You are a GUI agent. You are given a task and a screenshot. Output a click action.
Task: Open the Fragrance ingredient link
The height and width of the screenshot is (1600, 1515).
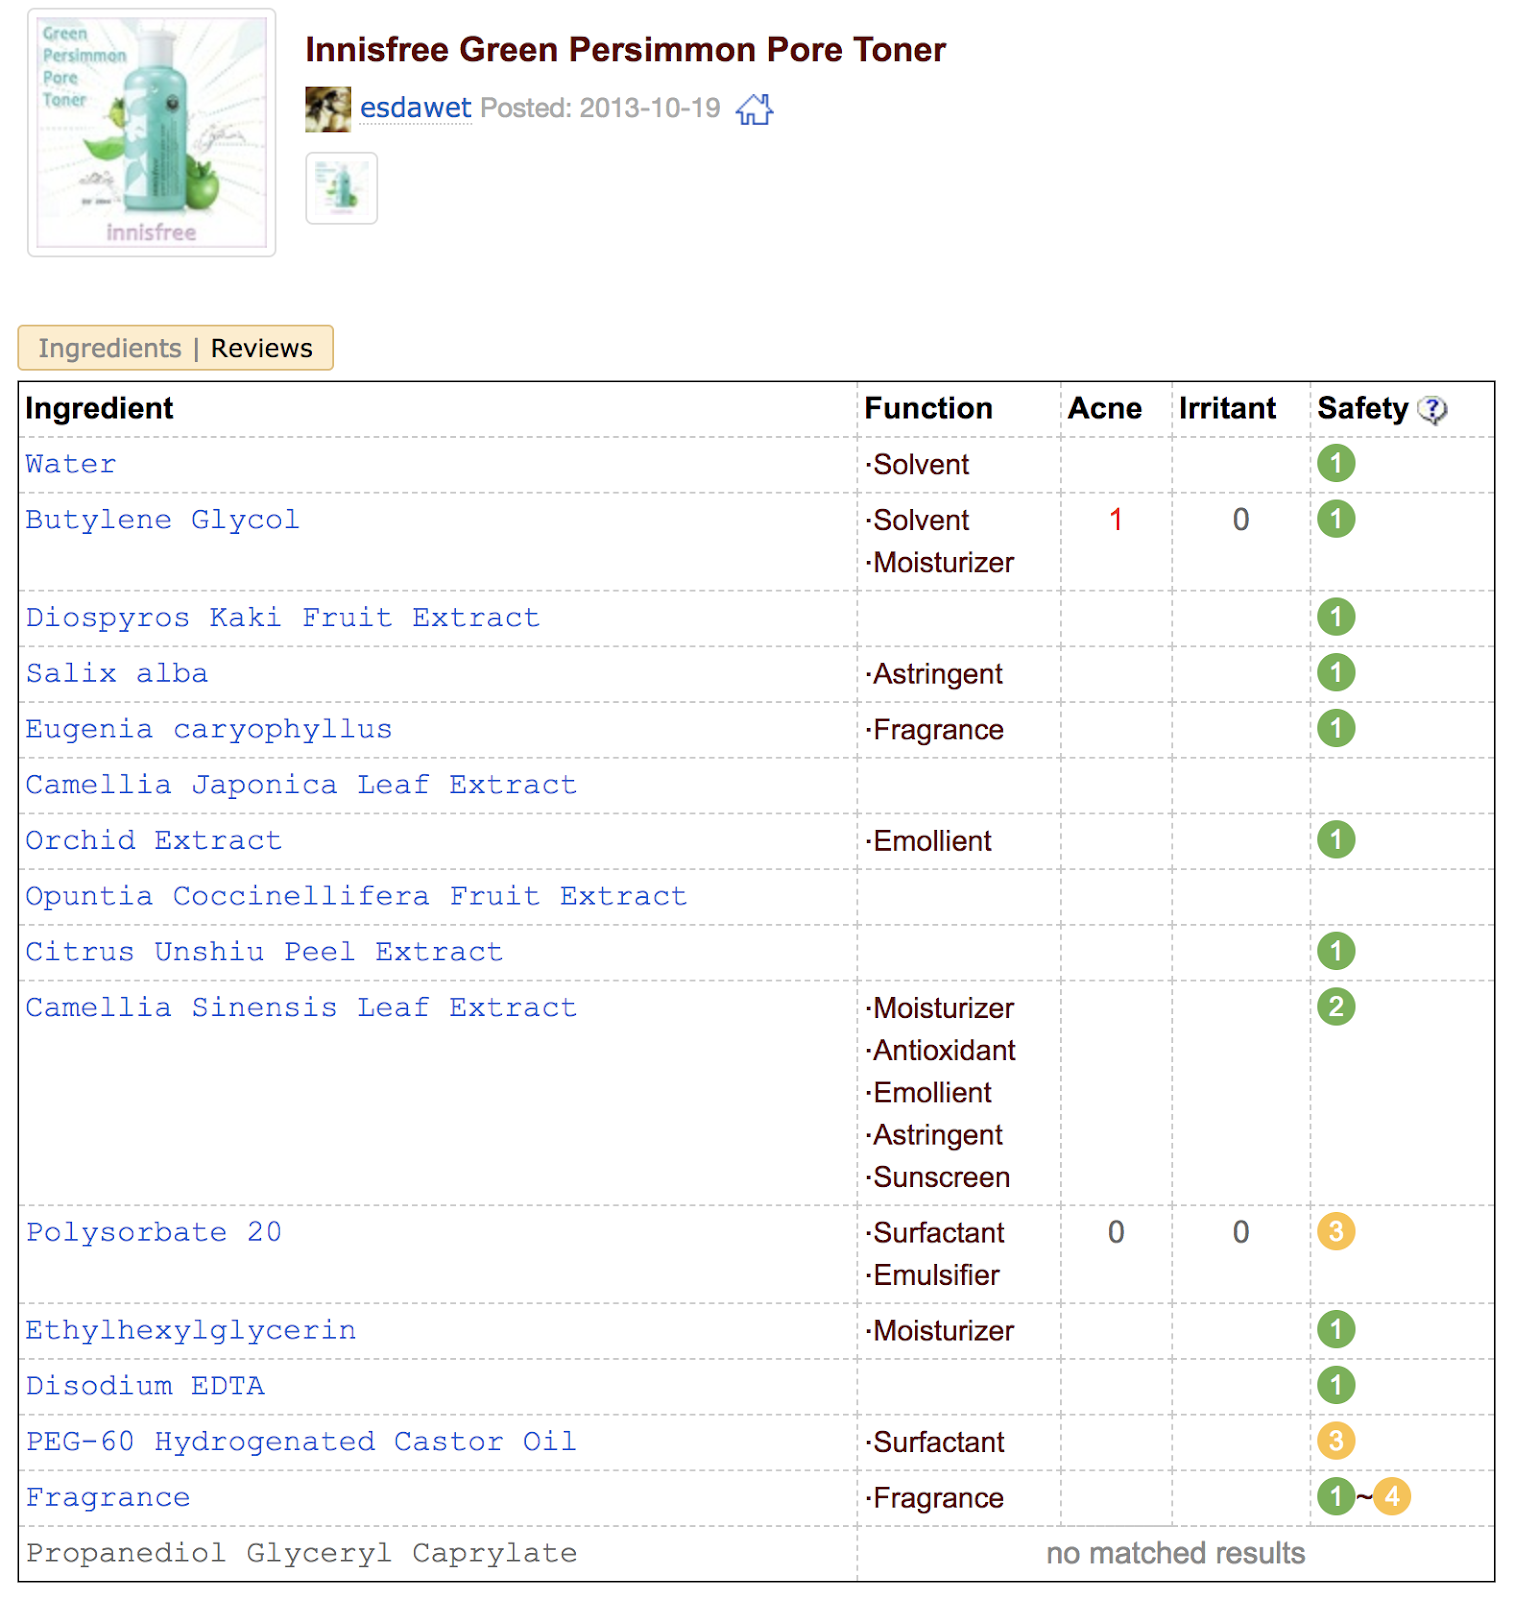click(x=108, y=1497)
